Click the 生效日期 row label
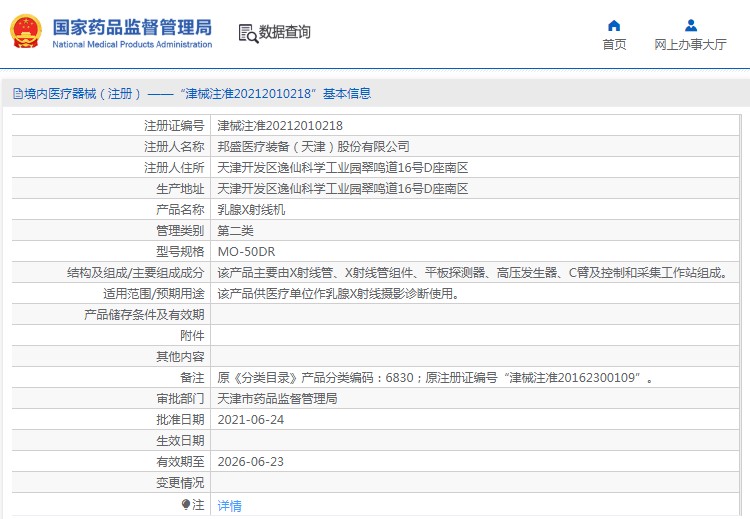 coord(180,441)
